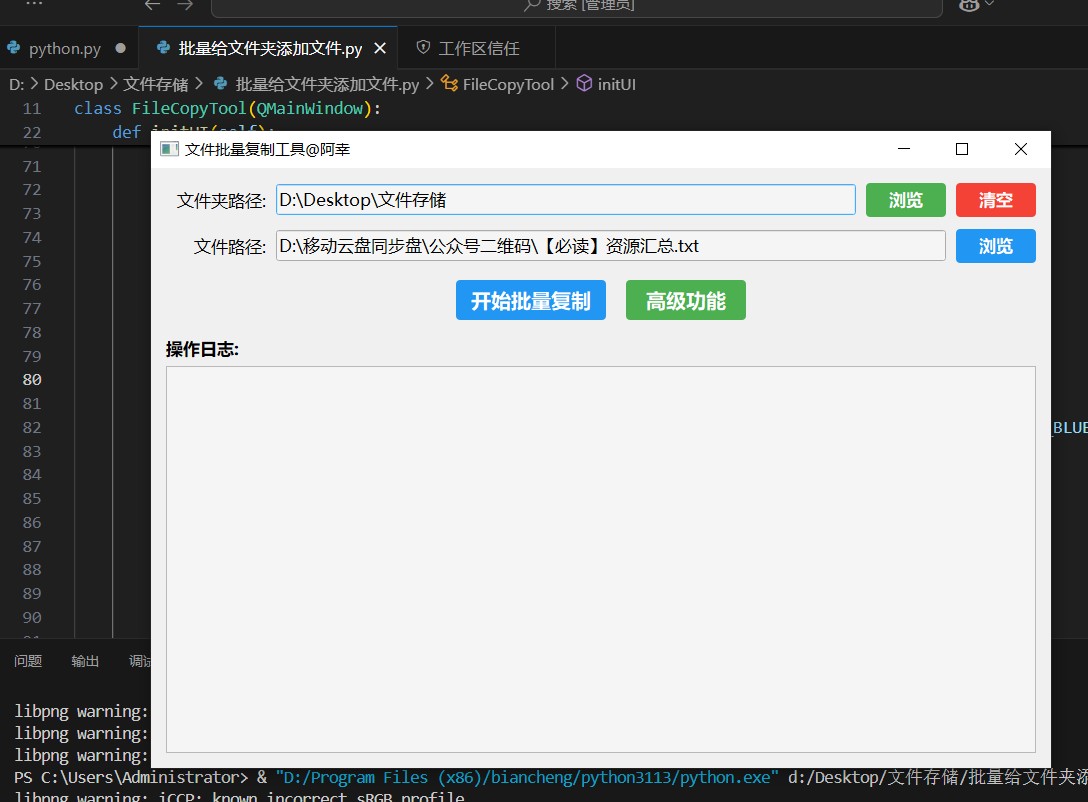Click FileCopyTool class breadcrumb

pos(508,85)
